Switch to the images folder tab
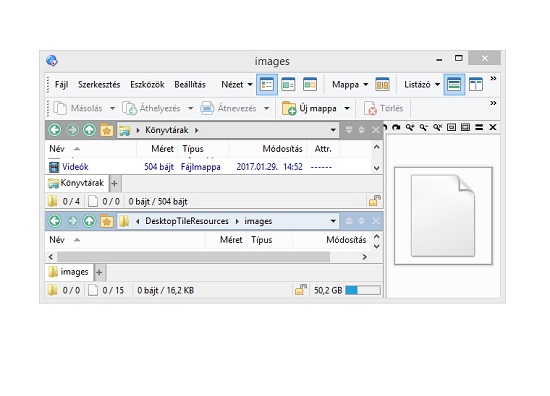This screenshot has height=396, width=550. [69, 272]
